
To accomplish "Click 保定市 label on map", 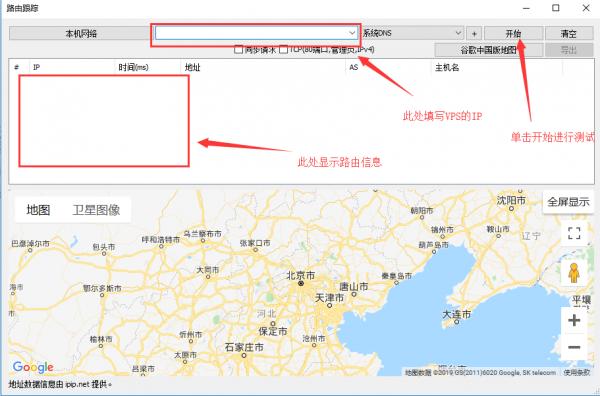I will point(273,331).
